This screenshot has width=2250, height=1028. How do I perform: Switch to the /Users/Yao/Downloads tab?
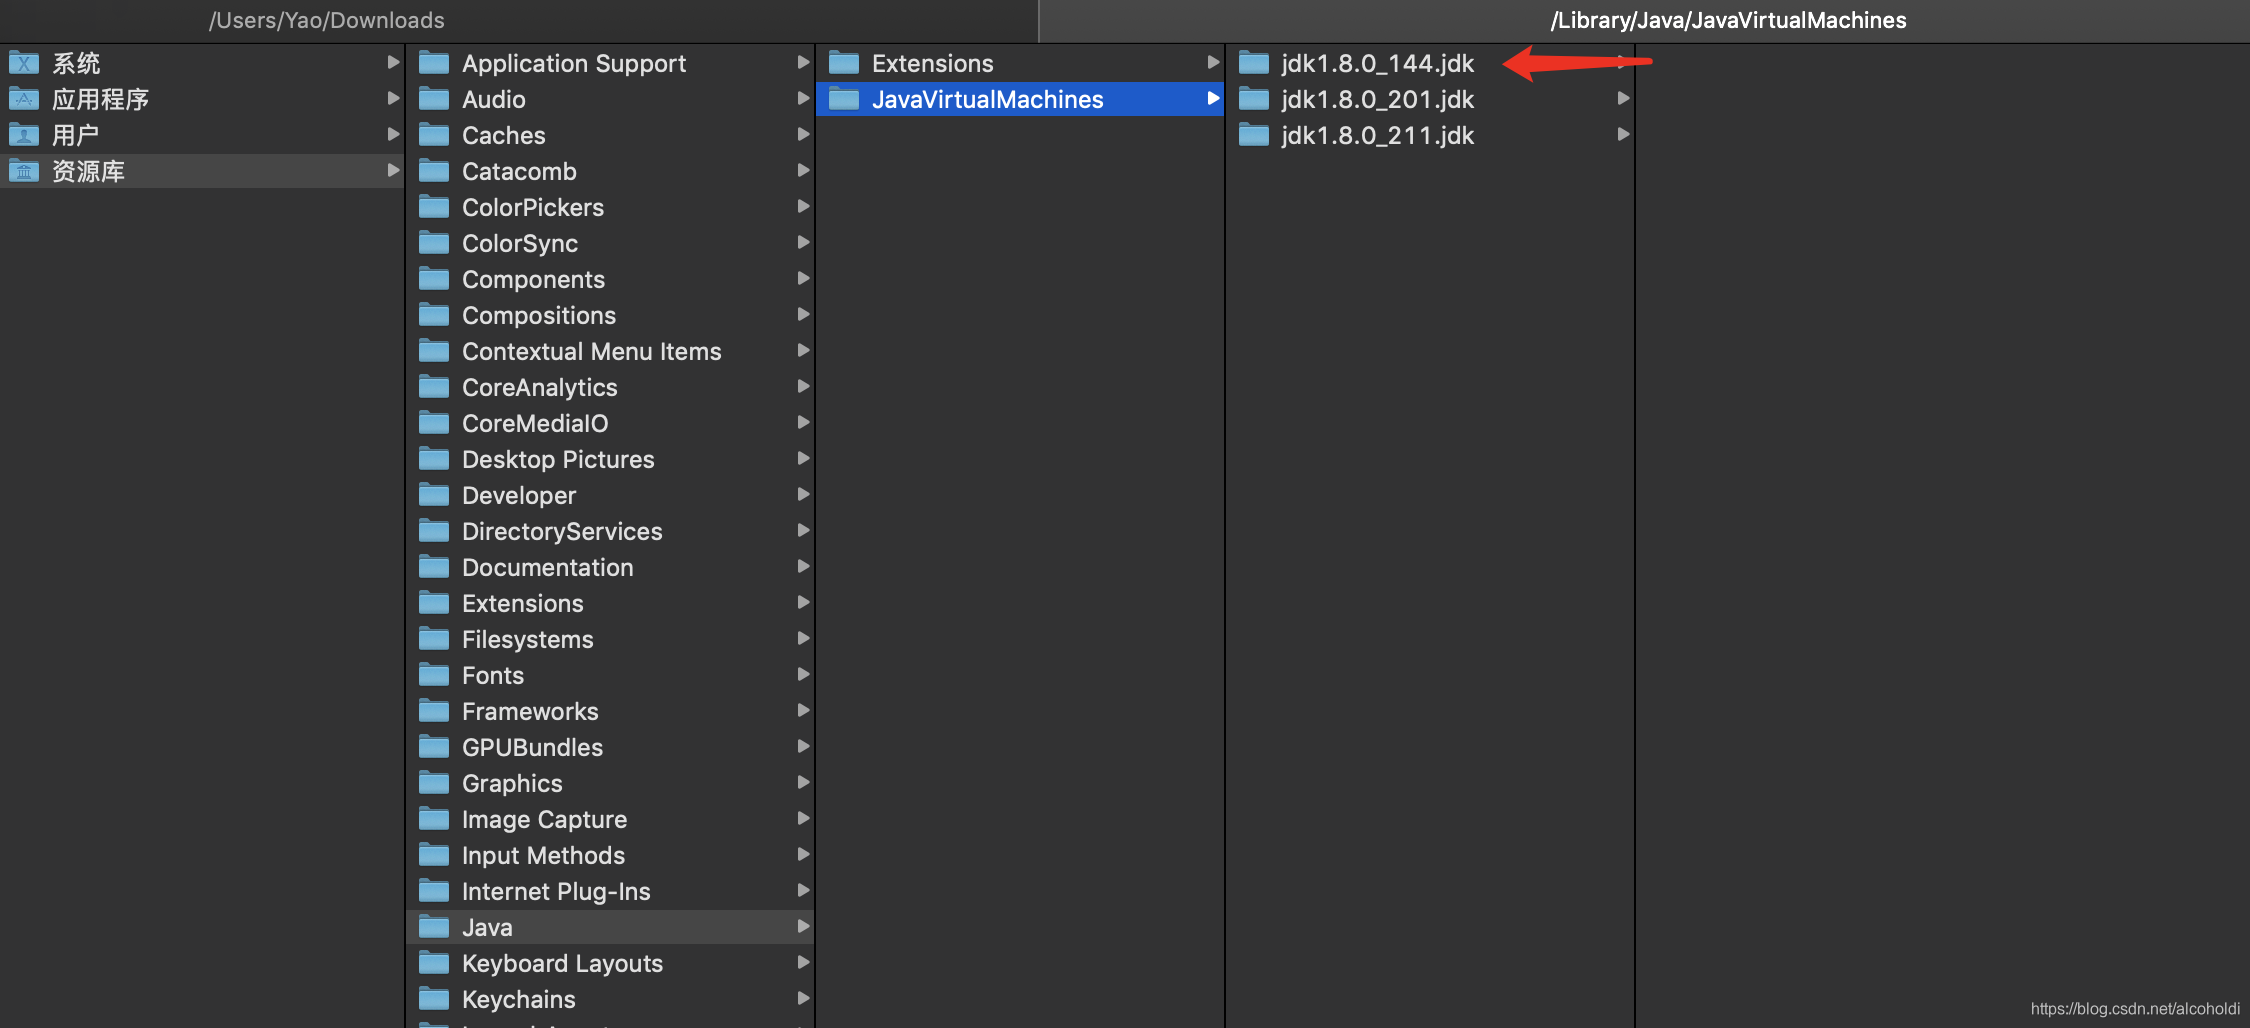(519, 20)
